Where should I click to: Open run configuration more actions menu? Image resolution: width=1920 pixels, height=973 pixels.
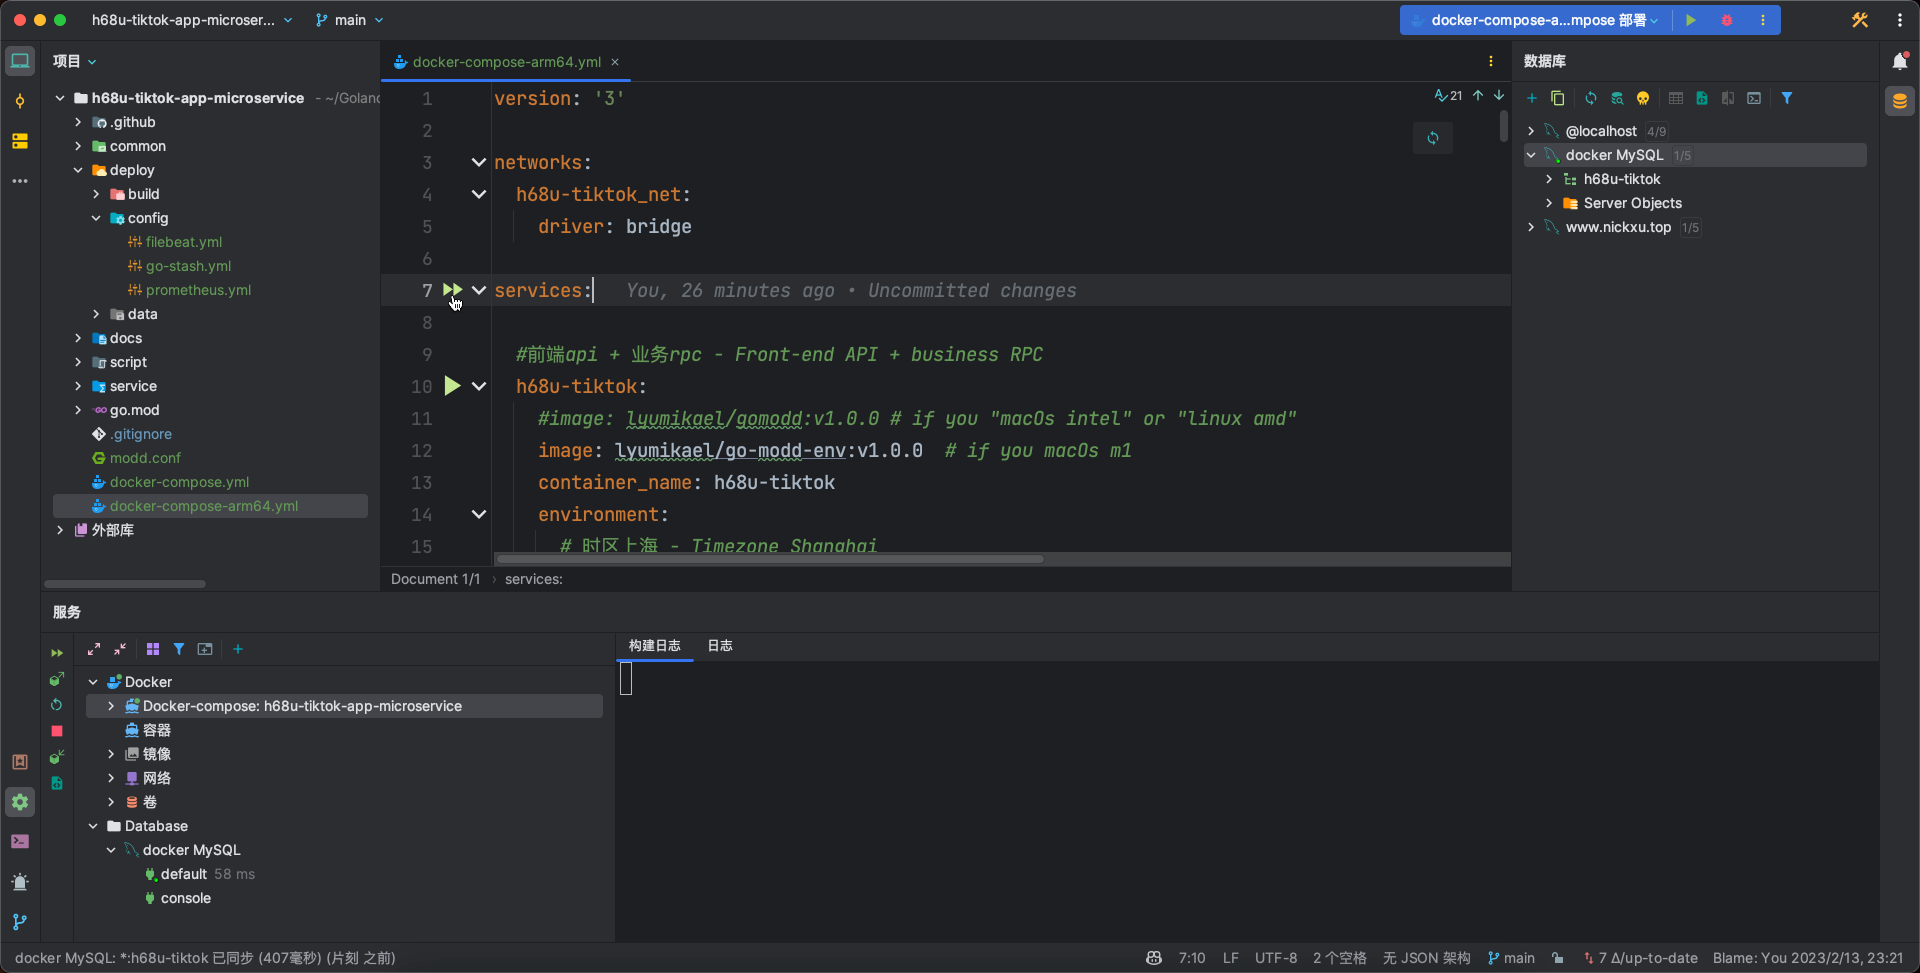(1763, 20)
